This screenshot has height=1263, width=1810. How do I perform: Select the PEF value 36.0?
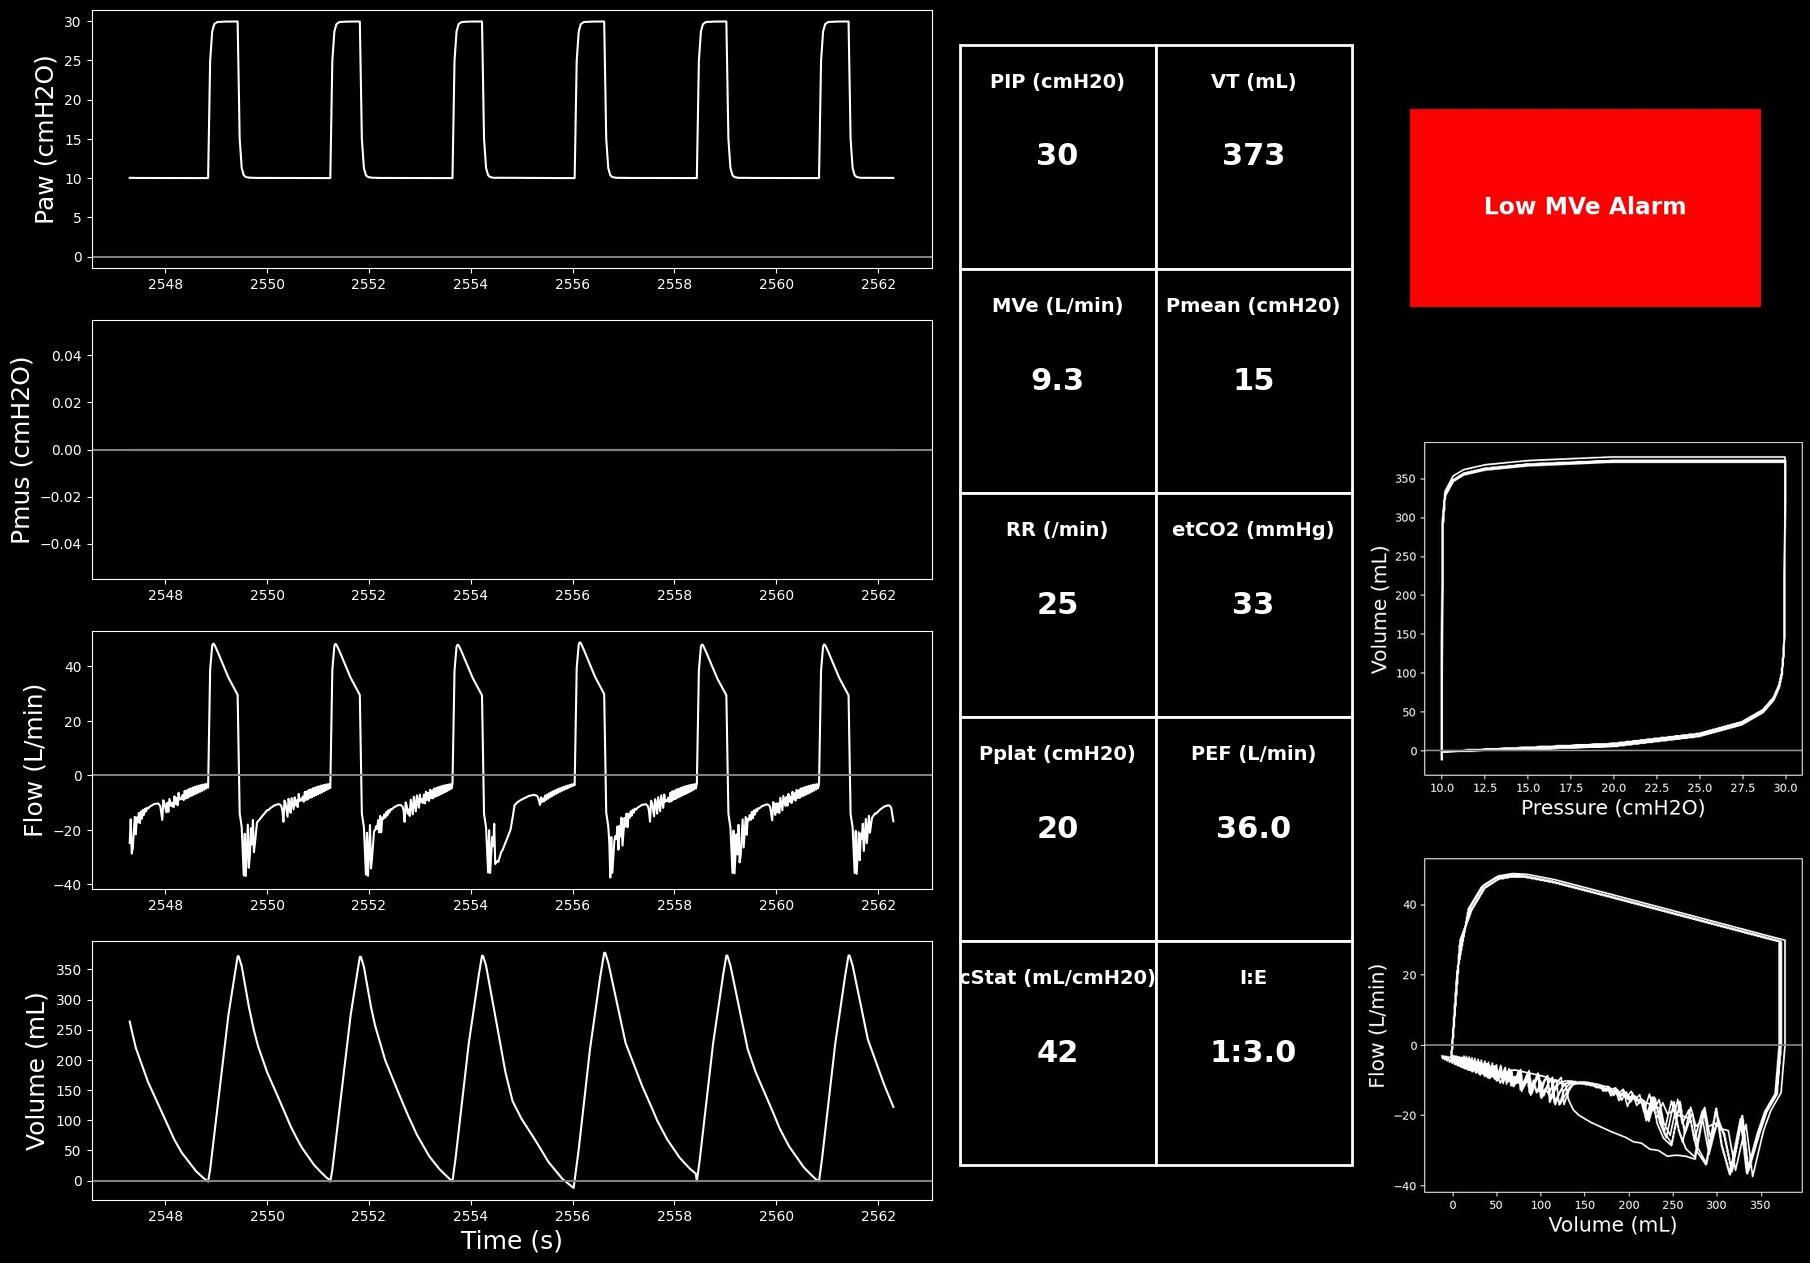click(x=1253, y=828)
